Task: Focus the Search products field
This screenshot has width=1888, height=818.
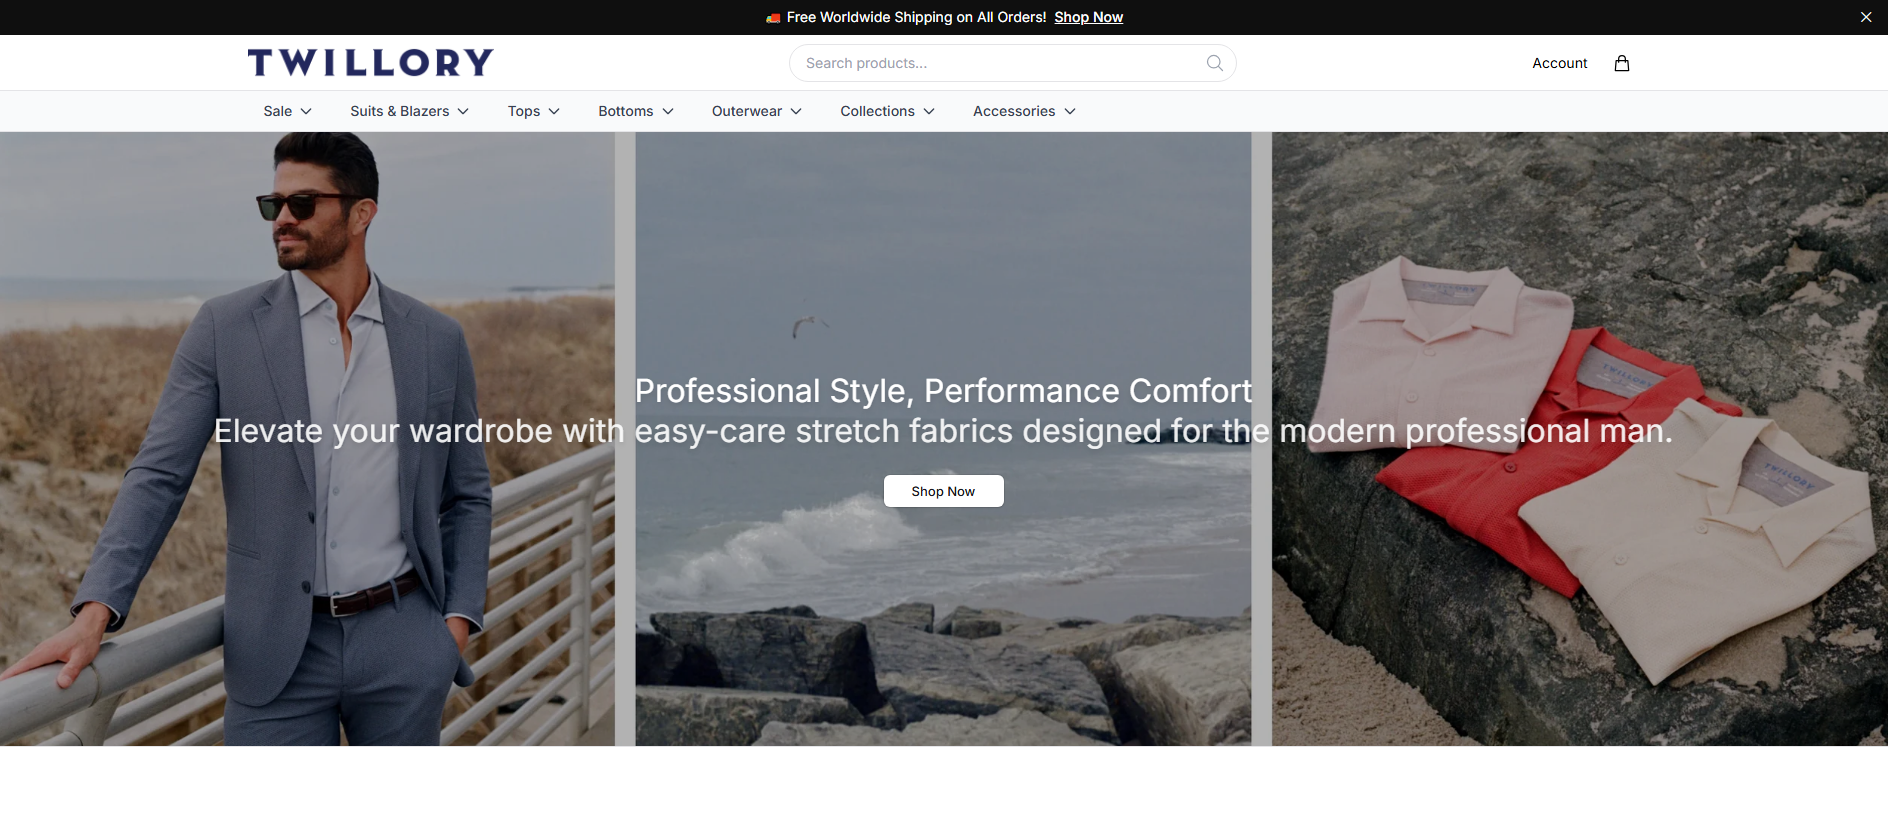Action: tap(1013, 63)
